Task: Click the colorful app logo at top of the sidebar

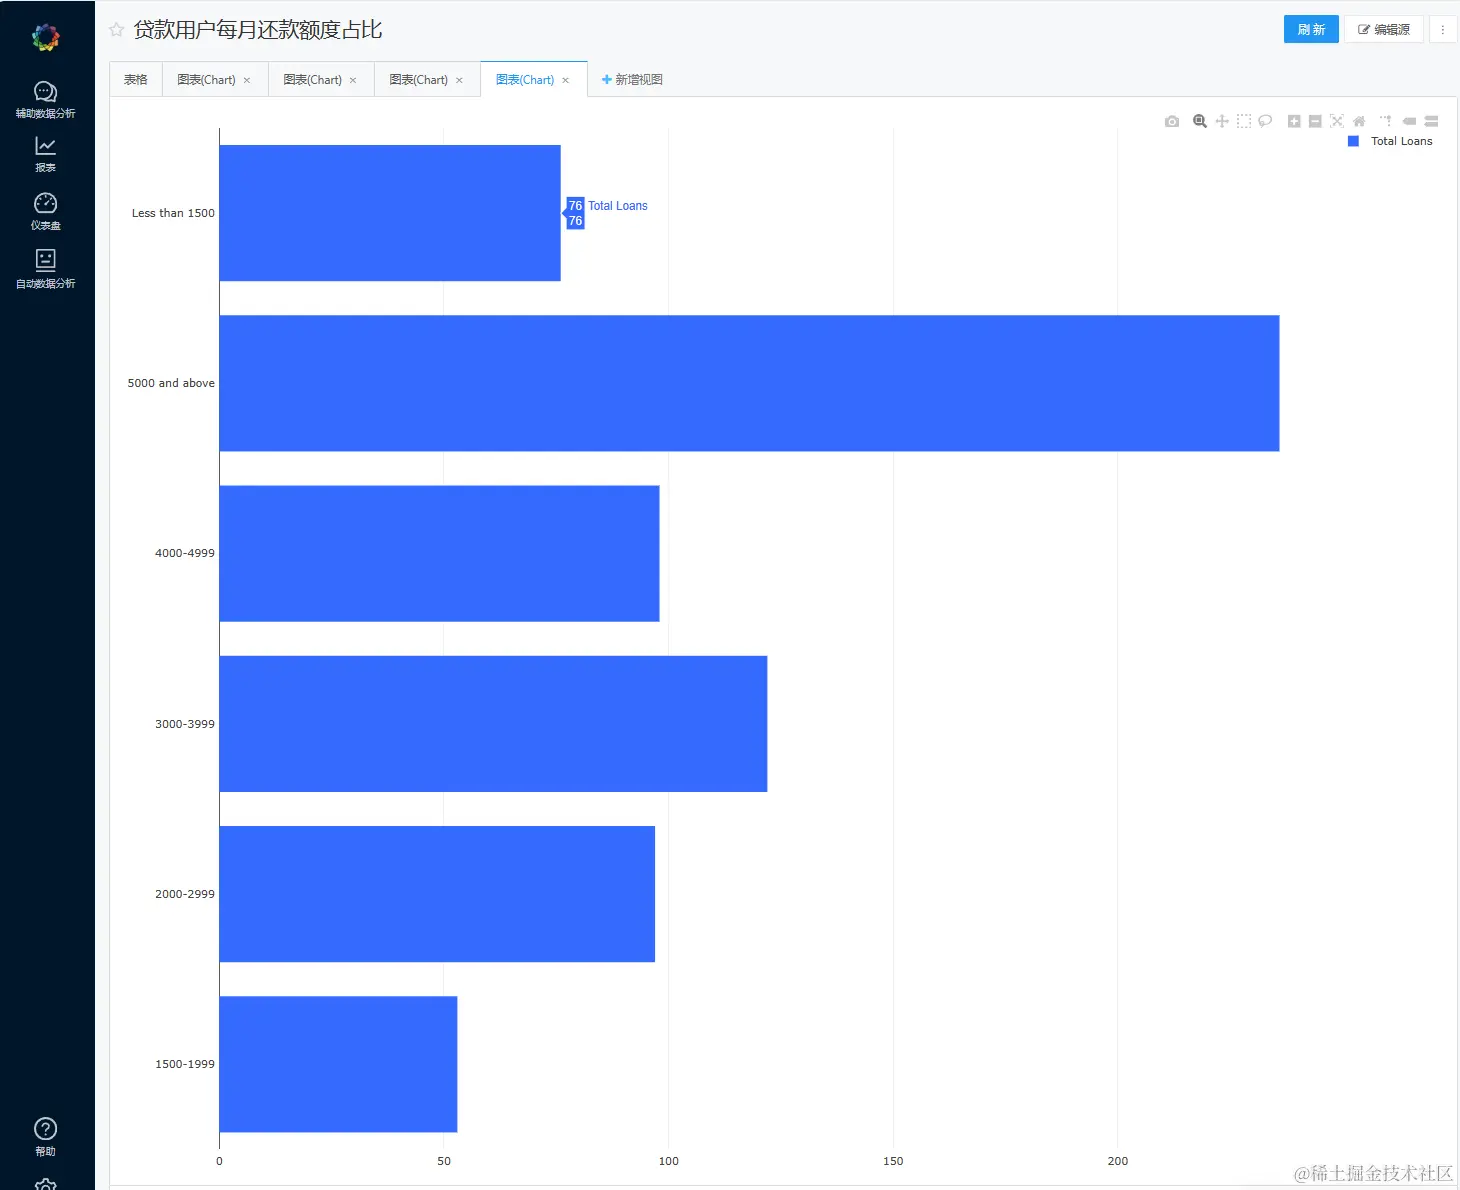Action: click(46, 38)
